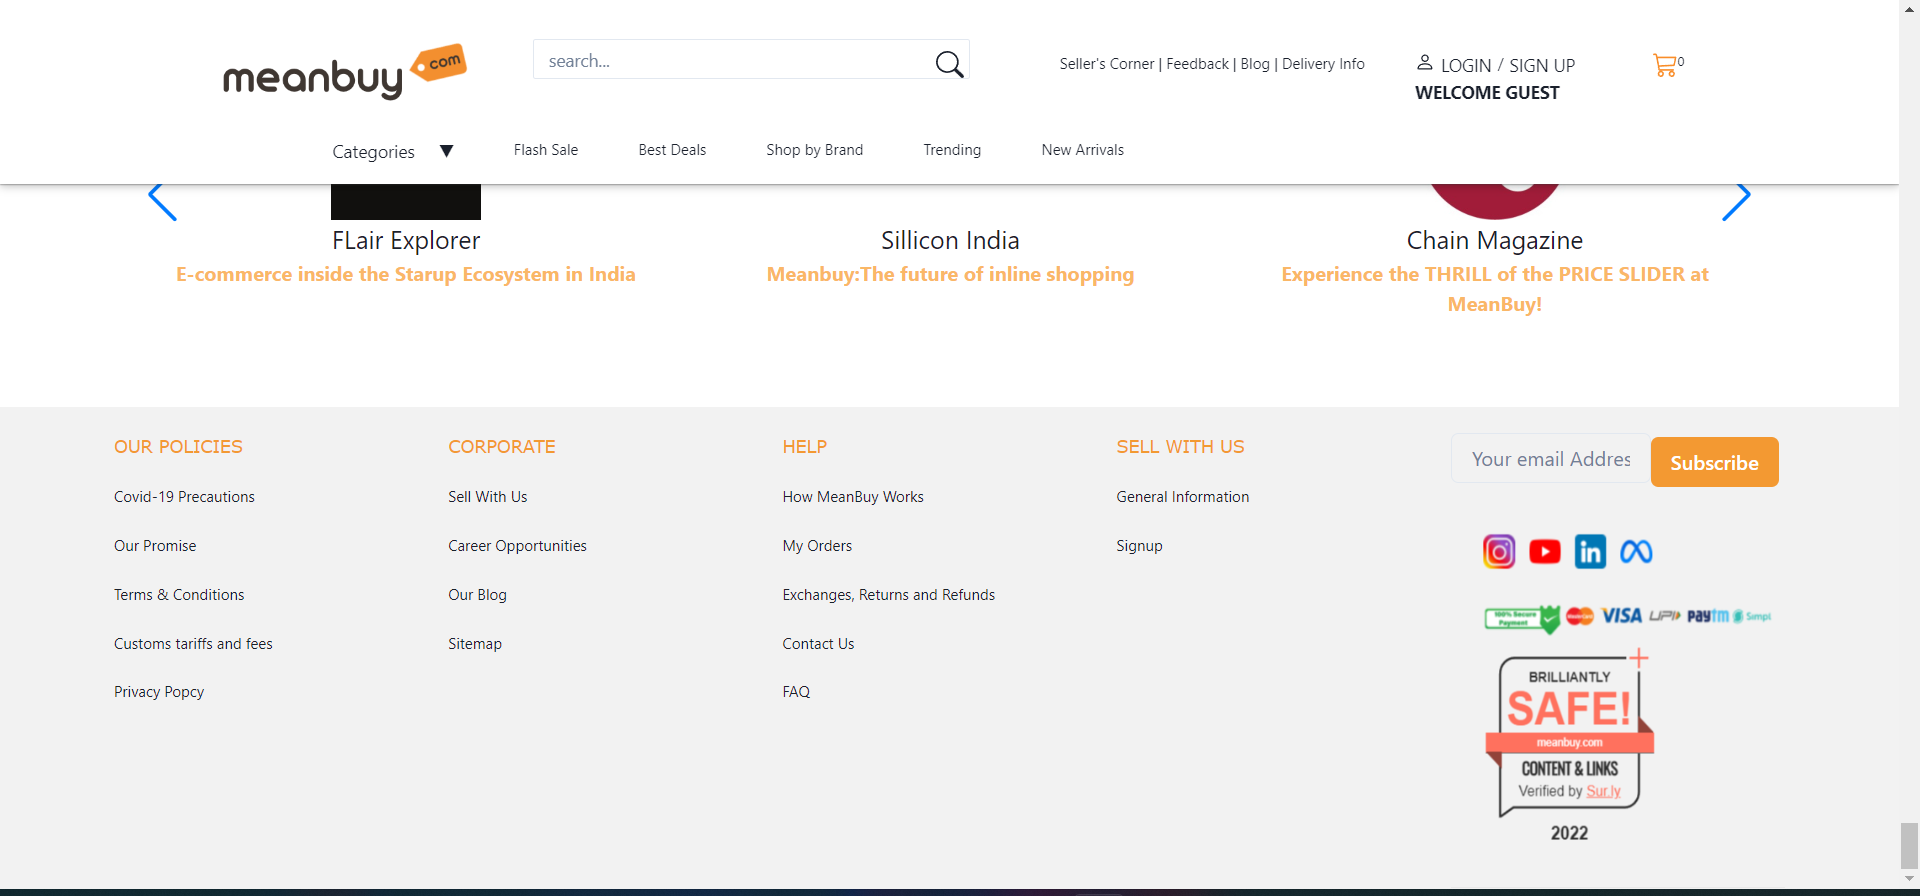The width and height of the screenshot is (1920, 896).
Task: Open the YouTube social icon
Action: [1544, 551]
